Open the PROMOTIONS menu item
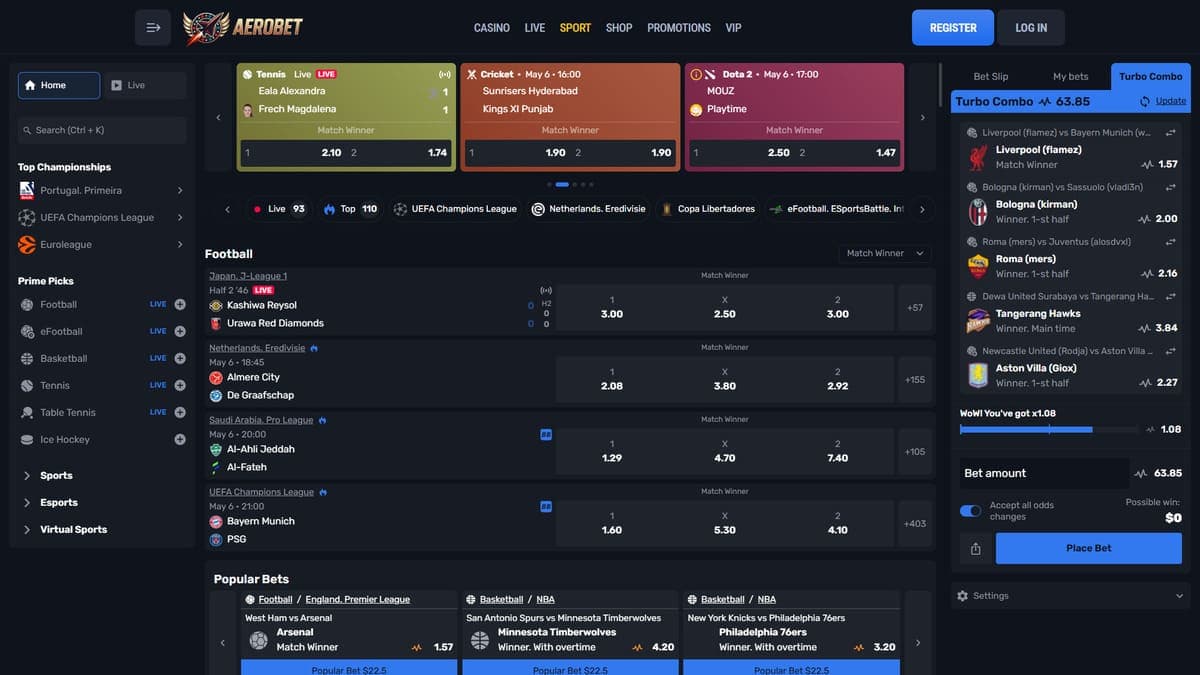The width and height of the screenshot is (1200, 675). [x=679, y=28]
